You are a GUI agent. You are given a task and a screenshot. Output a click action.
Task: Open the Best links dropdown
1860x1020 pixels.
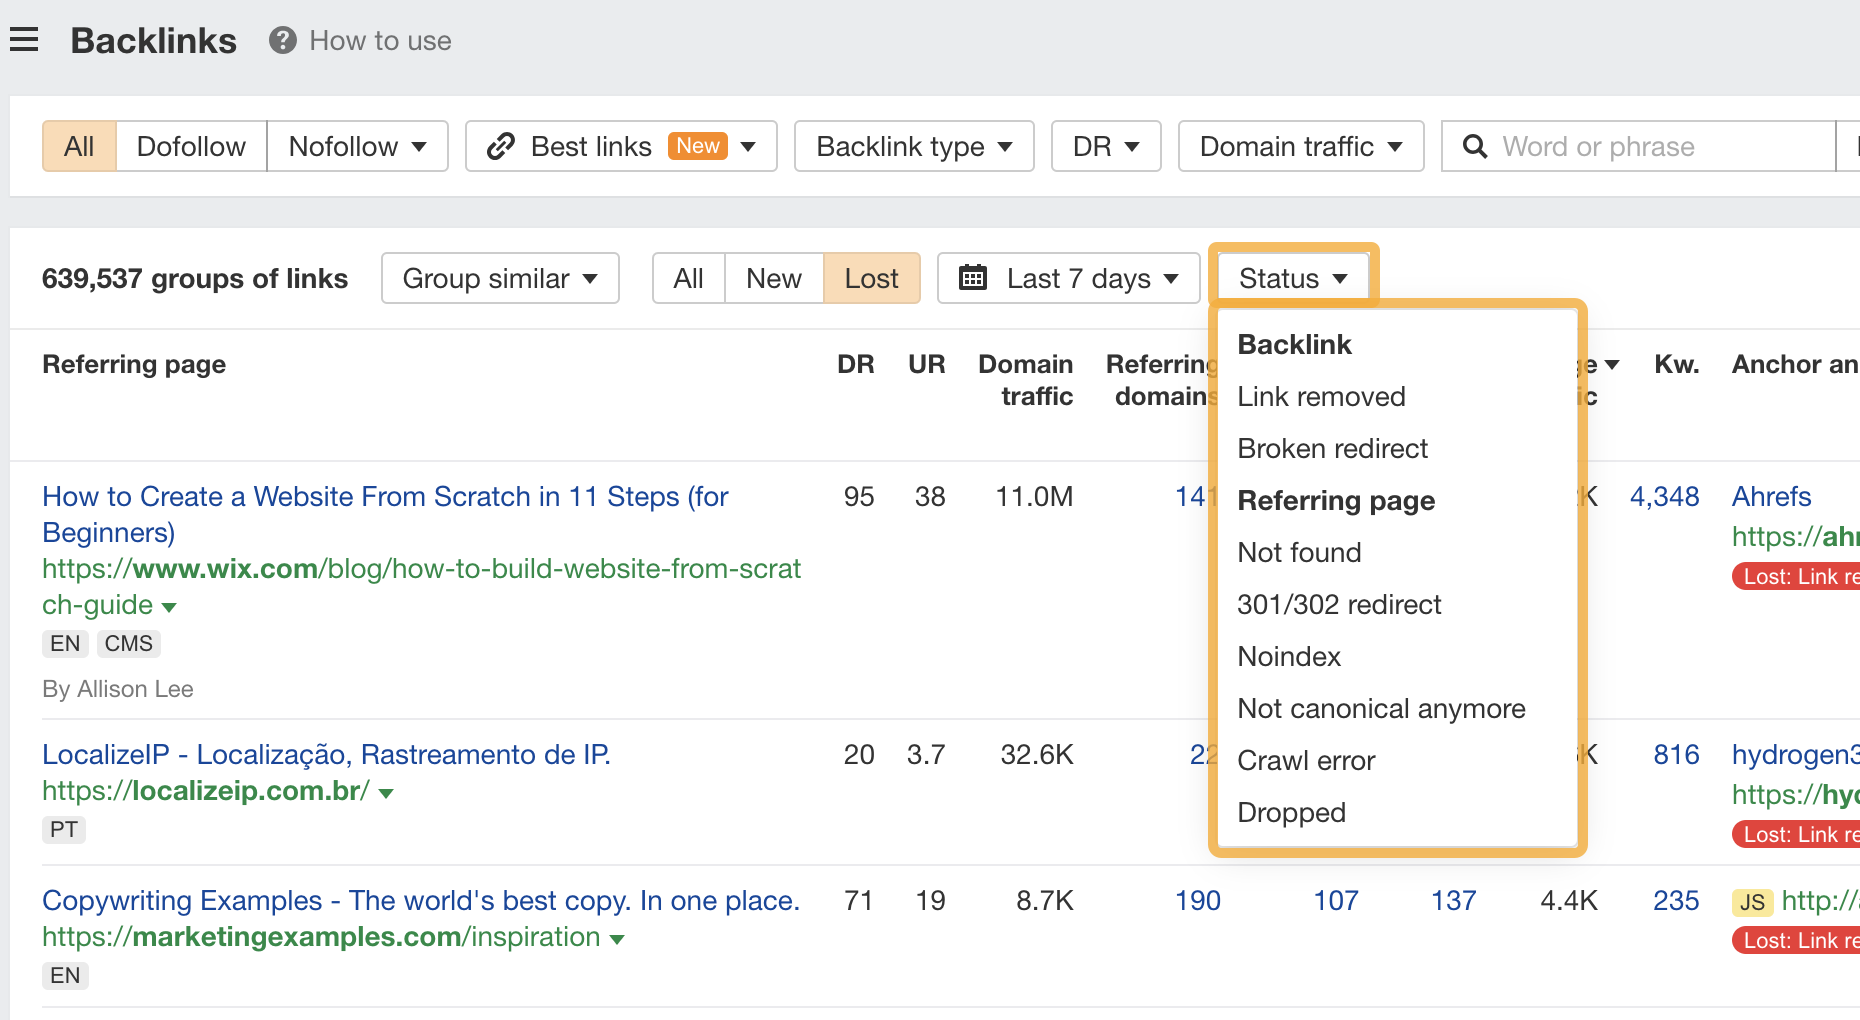pos(621,147)
